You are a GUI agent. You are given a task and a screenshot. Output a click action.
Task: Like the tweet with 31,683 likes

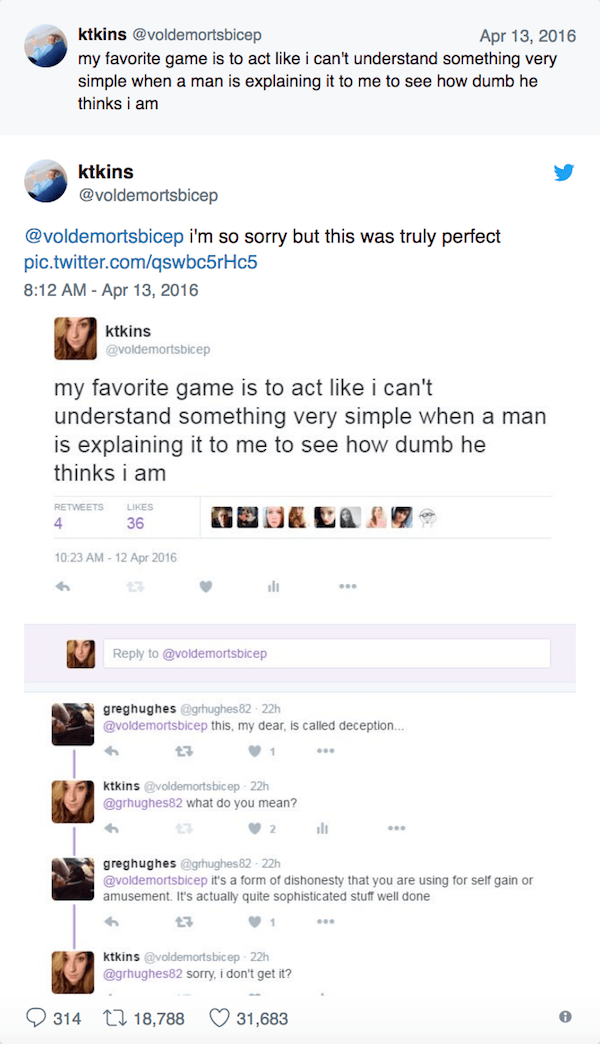coord(220,1018)
